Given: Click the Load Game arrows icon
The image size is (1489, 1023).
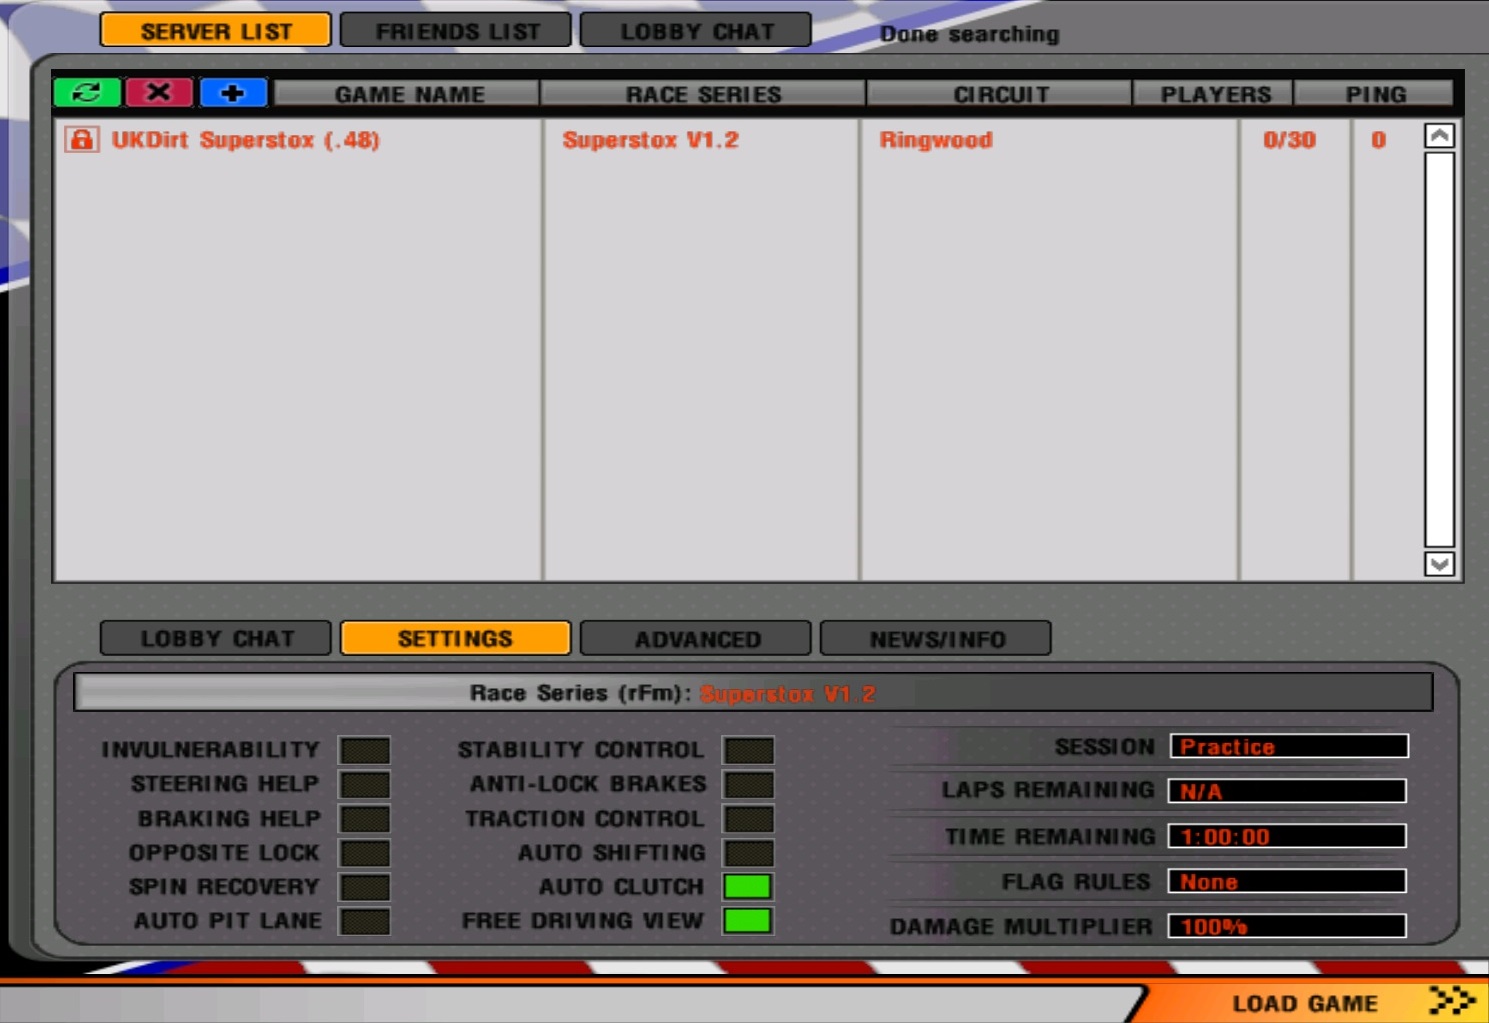Looking at the screenshot, I should 1452,1001.
